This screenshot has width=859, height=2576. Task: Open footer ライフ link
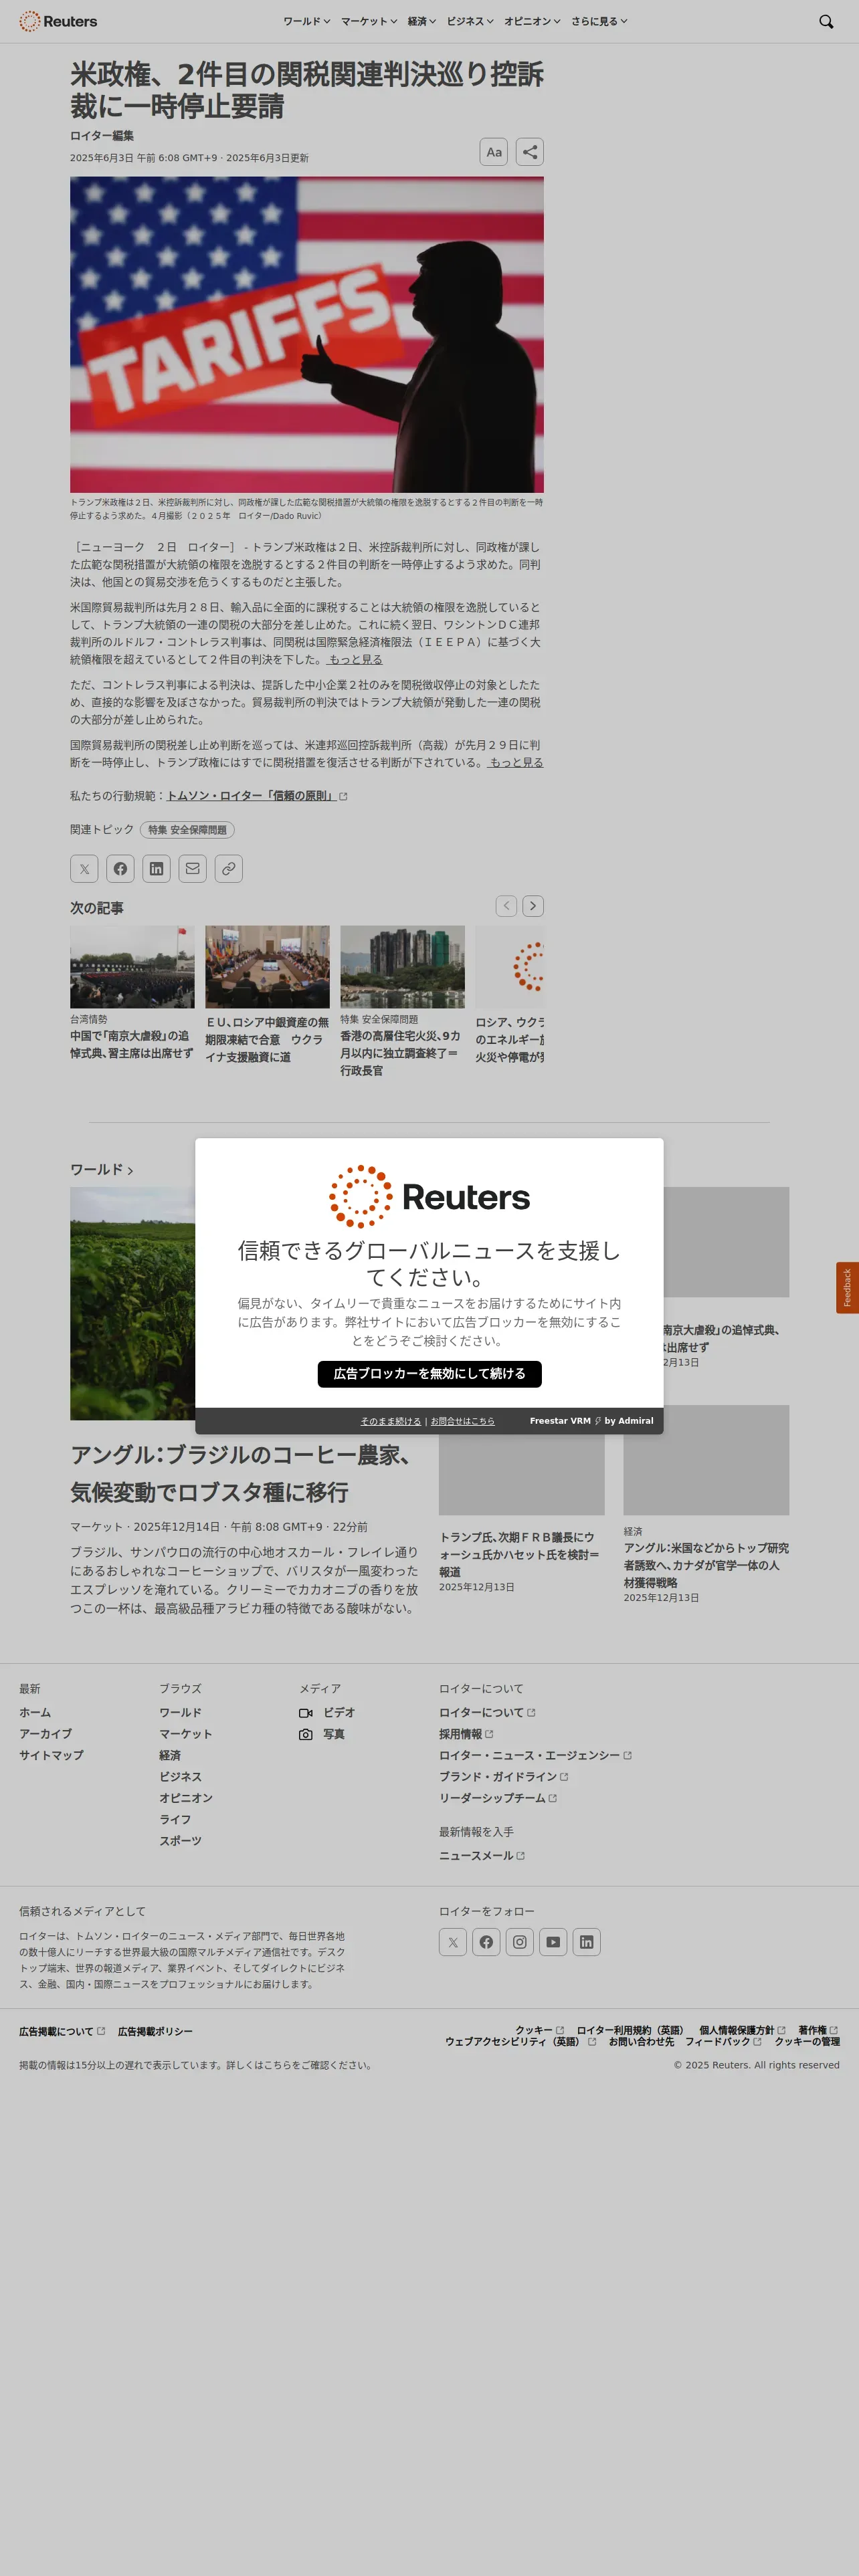pyautogui.click(x=175, y=1819)
